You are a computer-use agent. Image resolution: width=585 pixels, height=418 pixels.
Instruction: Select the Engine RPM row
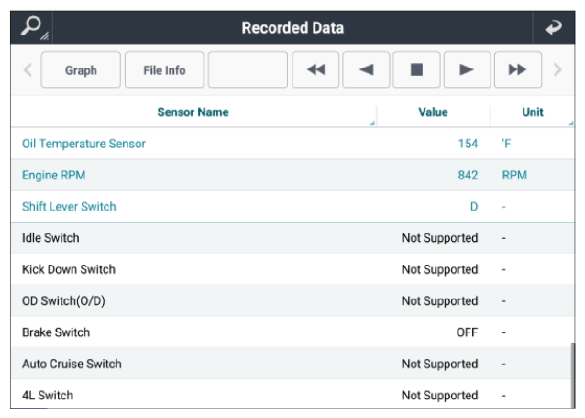click(x=293, y=175)
